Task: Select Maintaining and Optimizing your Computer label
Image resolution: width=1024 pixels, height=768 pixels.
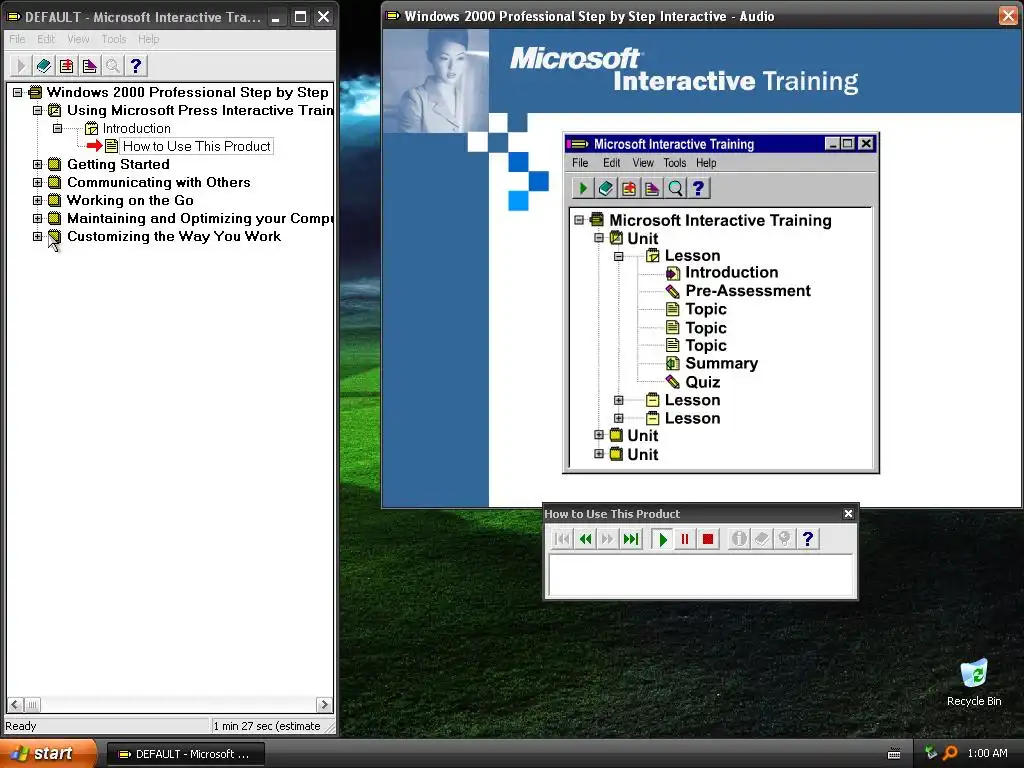Action: [x=200, y=218]
